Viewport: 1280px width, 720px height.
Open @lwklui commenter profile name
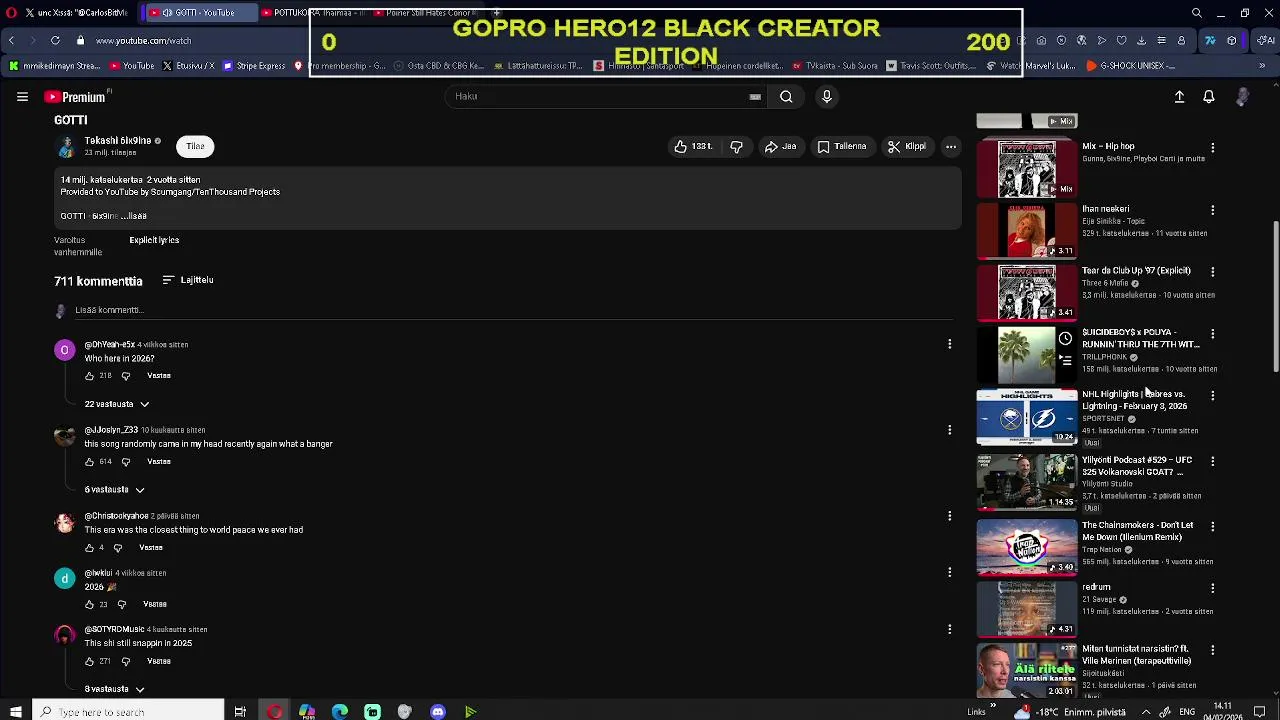point(98,573)
